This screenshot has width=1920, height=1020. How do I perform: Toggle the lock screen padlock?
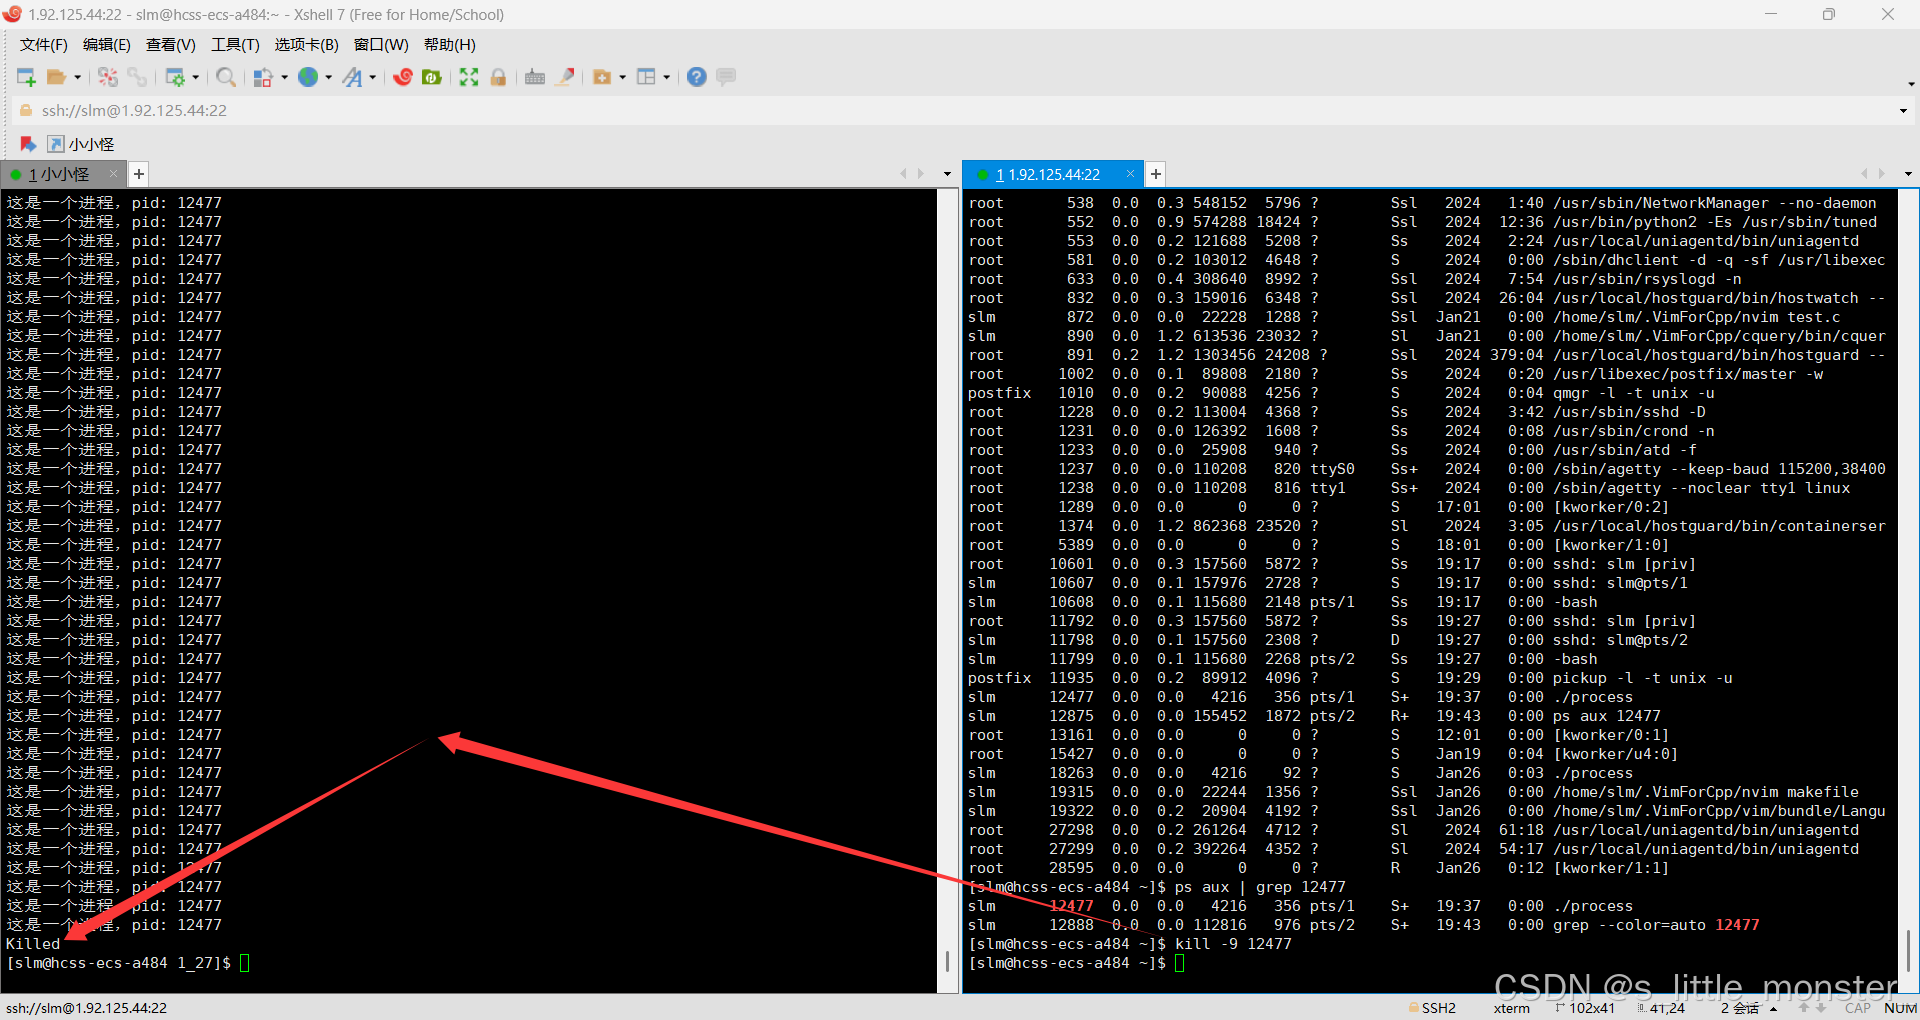(498, 77)
